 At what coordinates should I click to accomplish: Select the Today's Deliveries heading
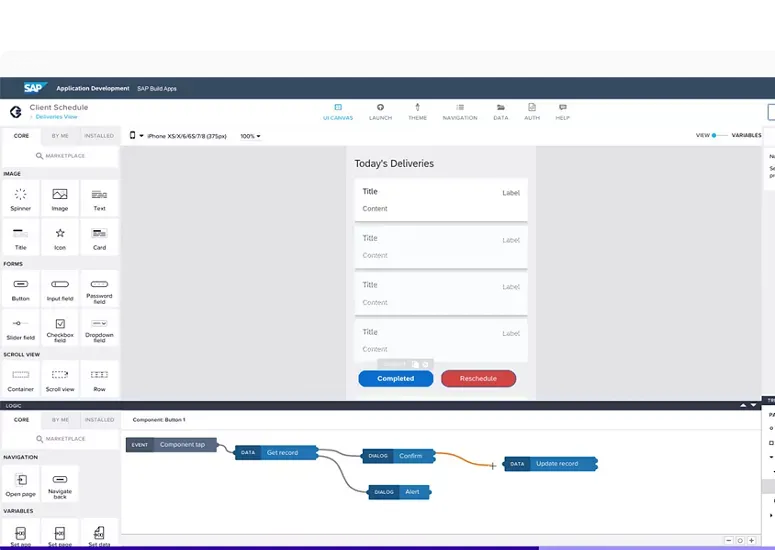click(x=394, y=164)
